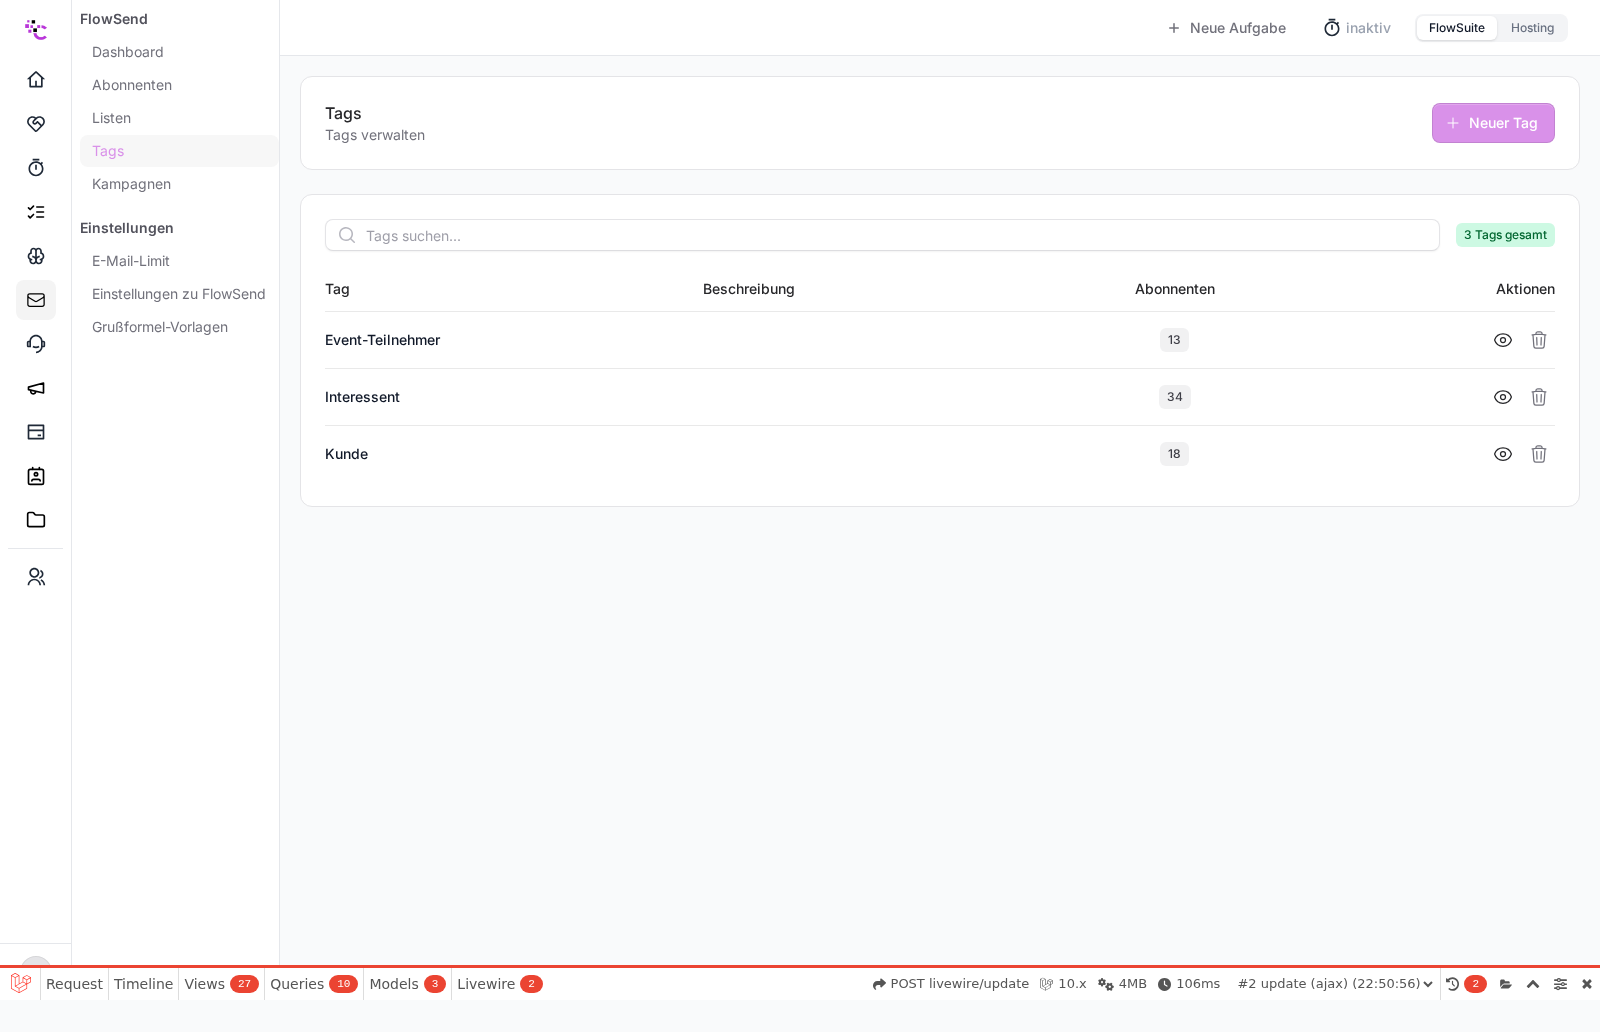1600x1032 pixels.
Task: Delete the Kunde tag with trash icon
Action: coord(1539,454)
